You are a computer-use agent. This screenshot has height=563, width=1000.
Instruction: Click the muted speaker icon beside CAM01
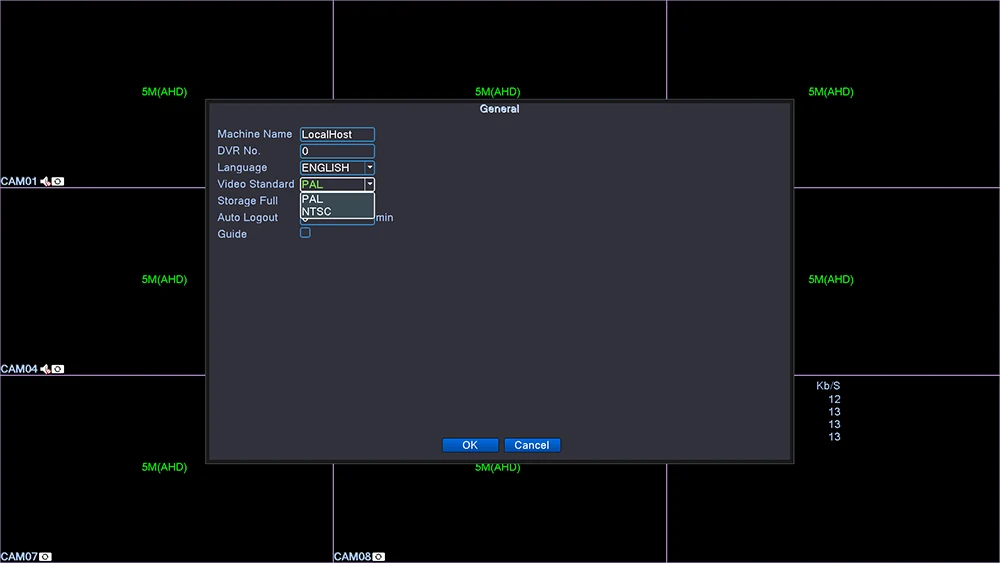45,182
